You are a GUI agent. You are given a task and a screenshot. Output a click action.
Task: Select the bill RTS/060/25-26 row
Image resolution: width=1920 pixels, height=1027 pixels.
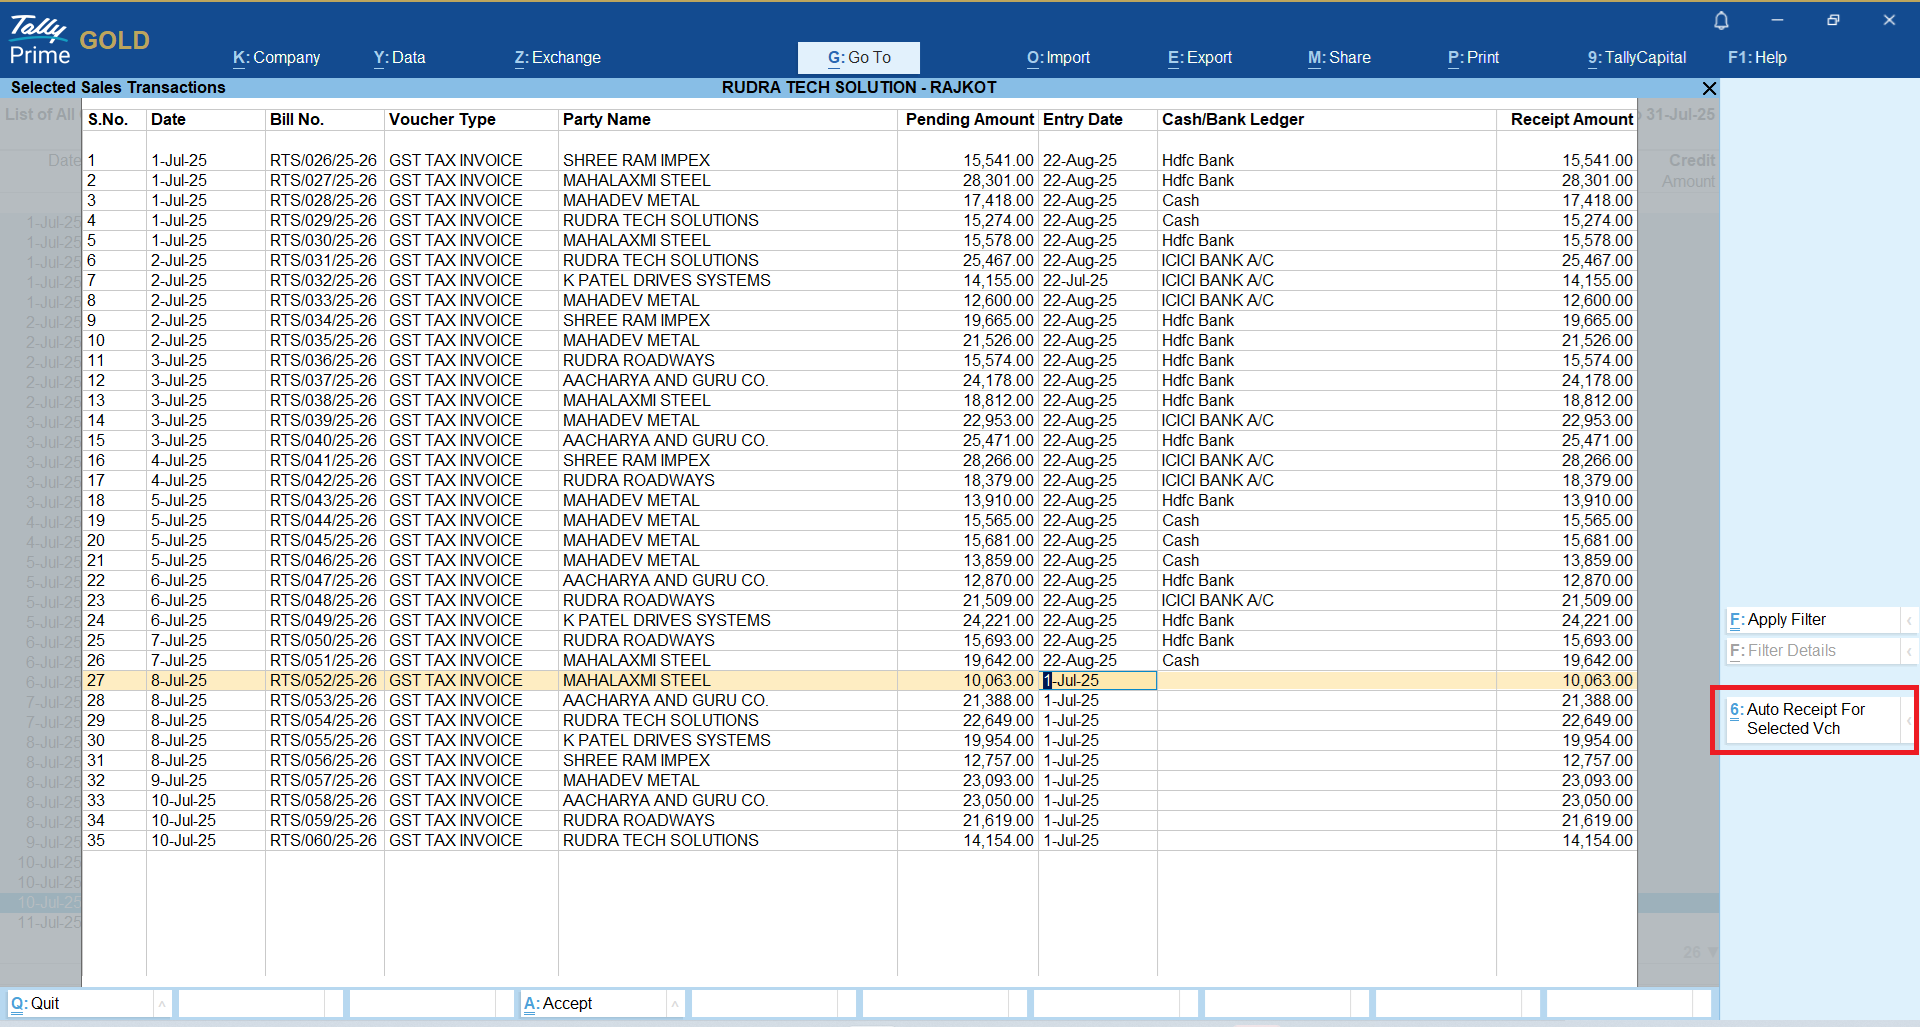323,840
